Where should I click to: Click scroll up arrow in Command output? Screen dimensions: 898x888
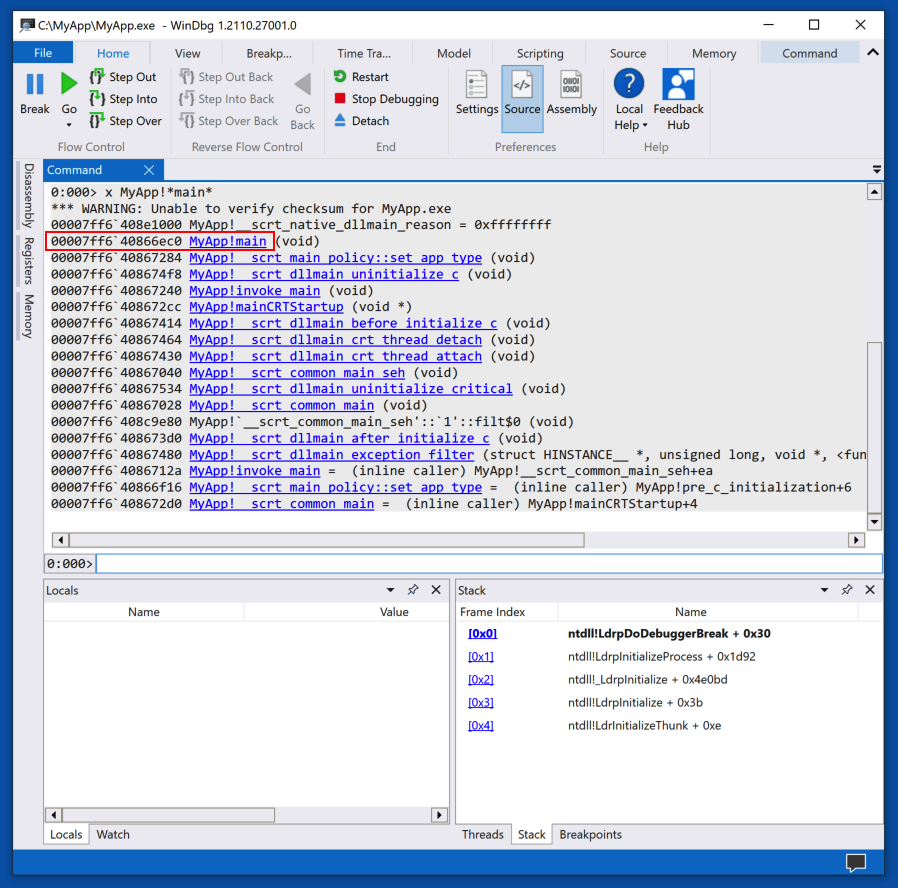click(874, 192)
